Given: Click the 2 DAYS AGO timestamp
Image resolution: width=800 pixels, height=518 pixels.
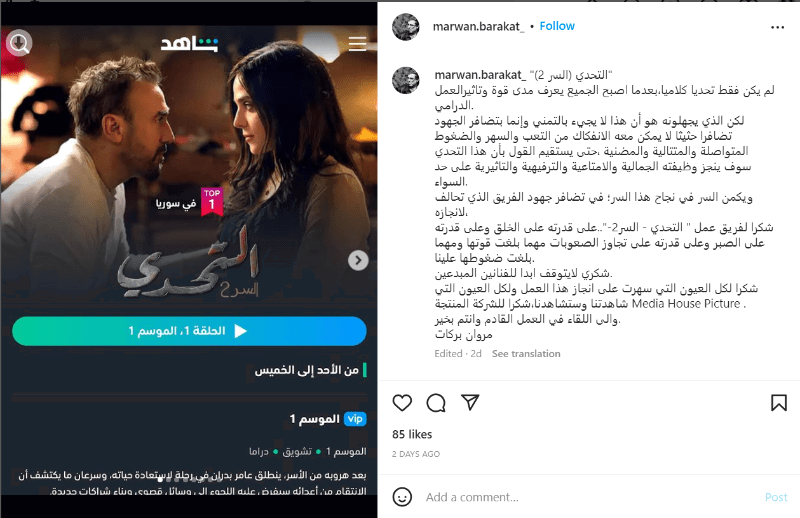Looking at the screenshot, I should (416, 454).
